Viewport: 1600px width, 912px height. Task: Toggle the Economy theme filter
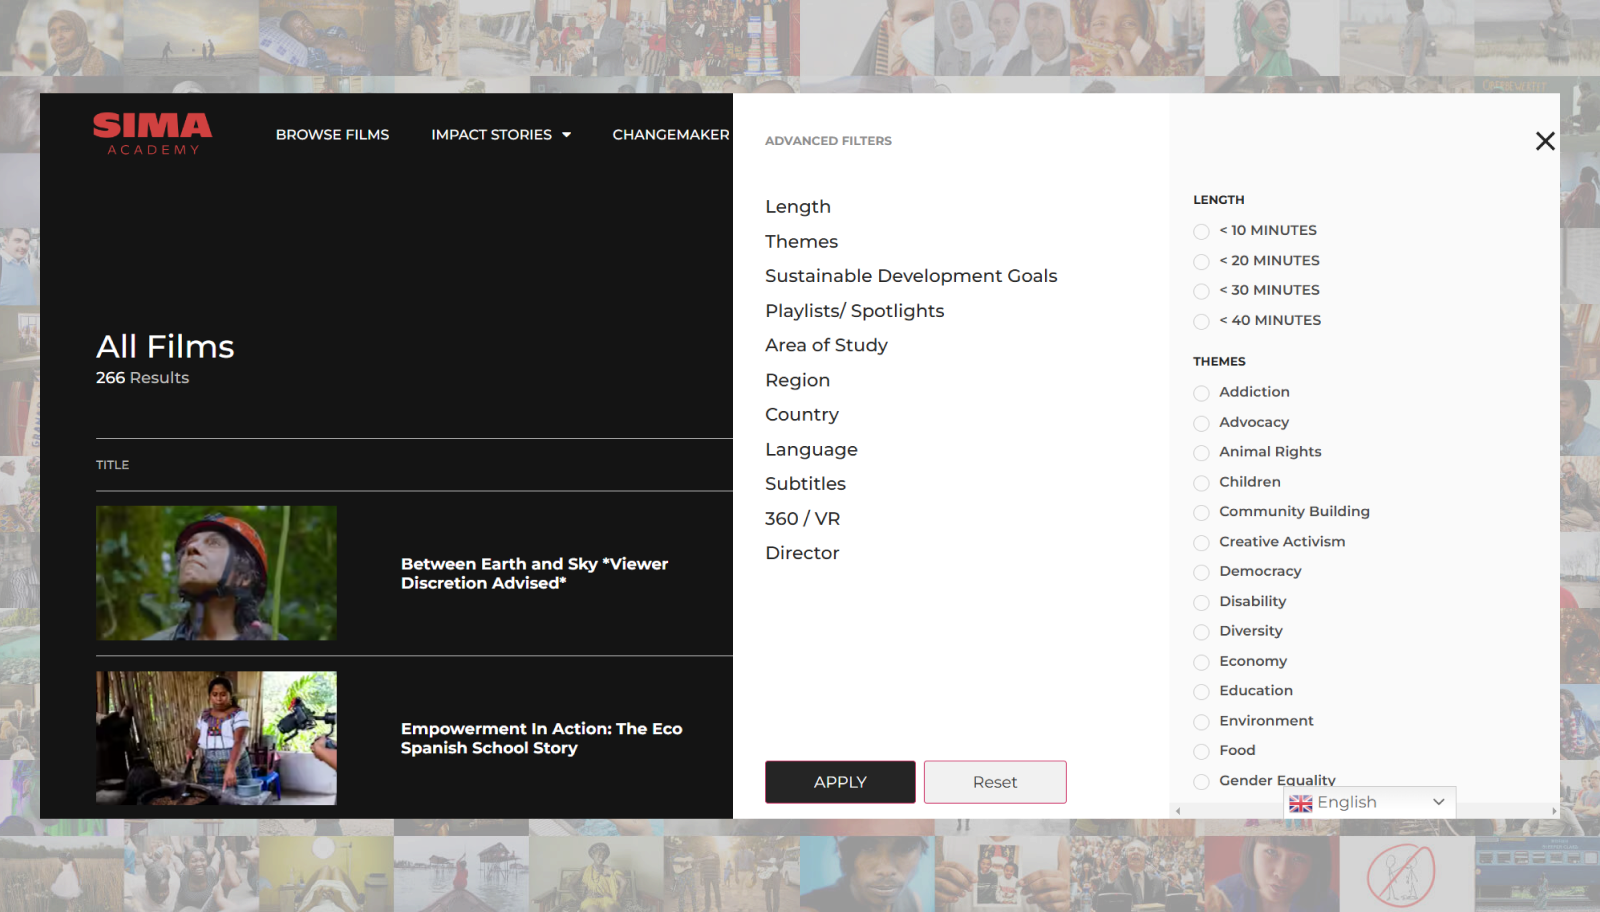pos(1201,662)
